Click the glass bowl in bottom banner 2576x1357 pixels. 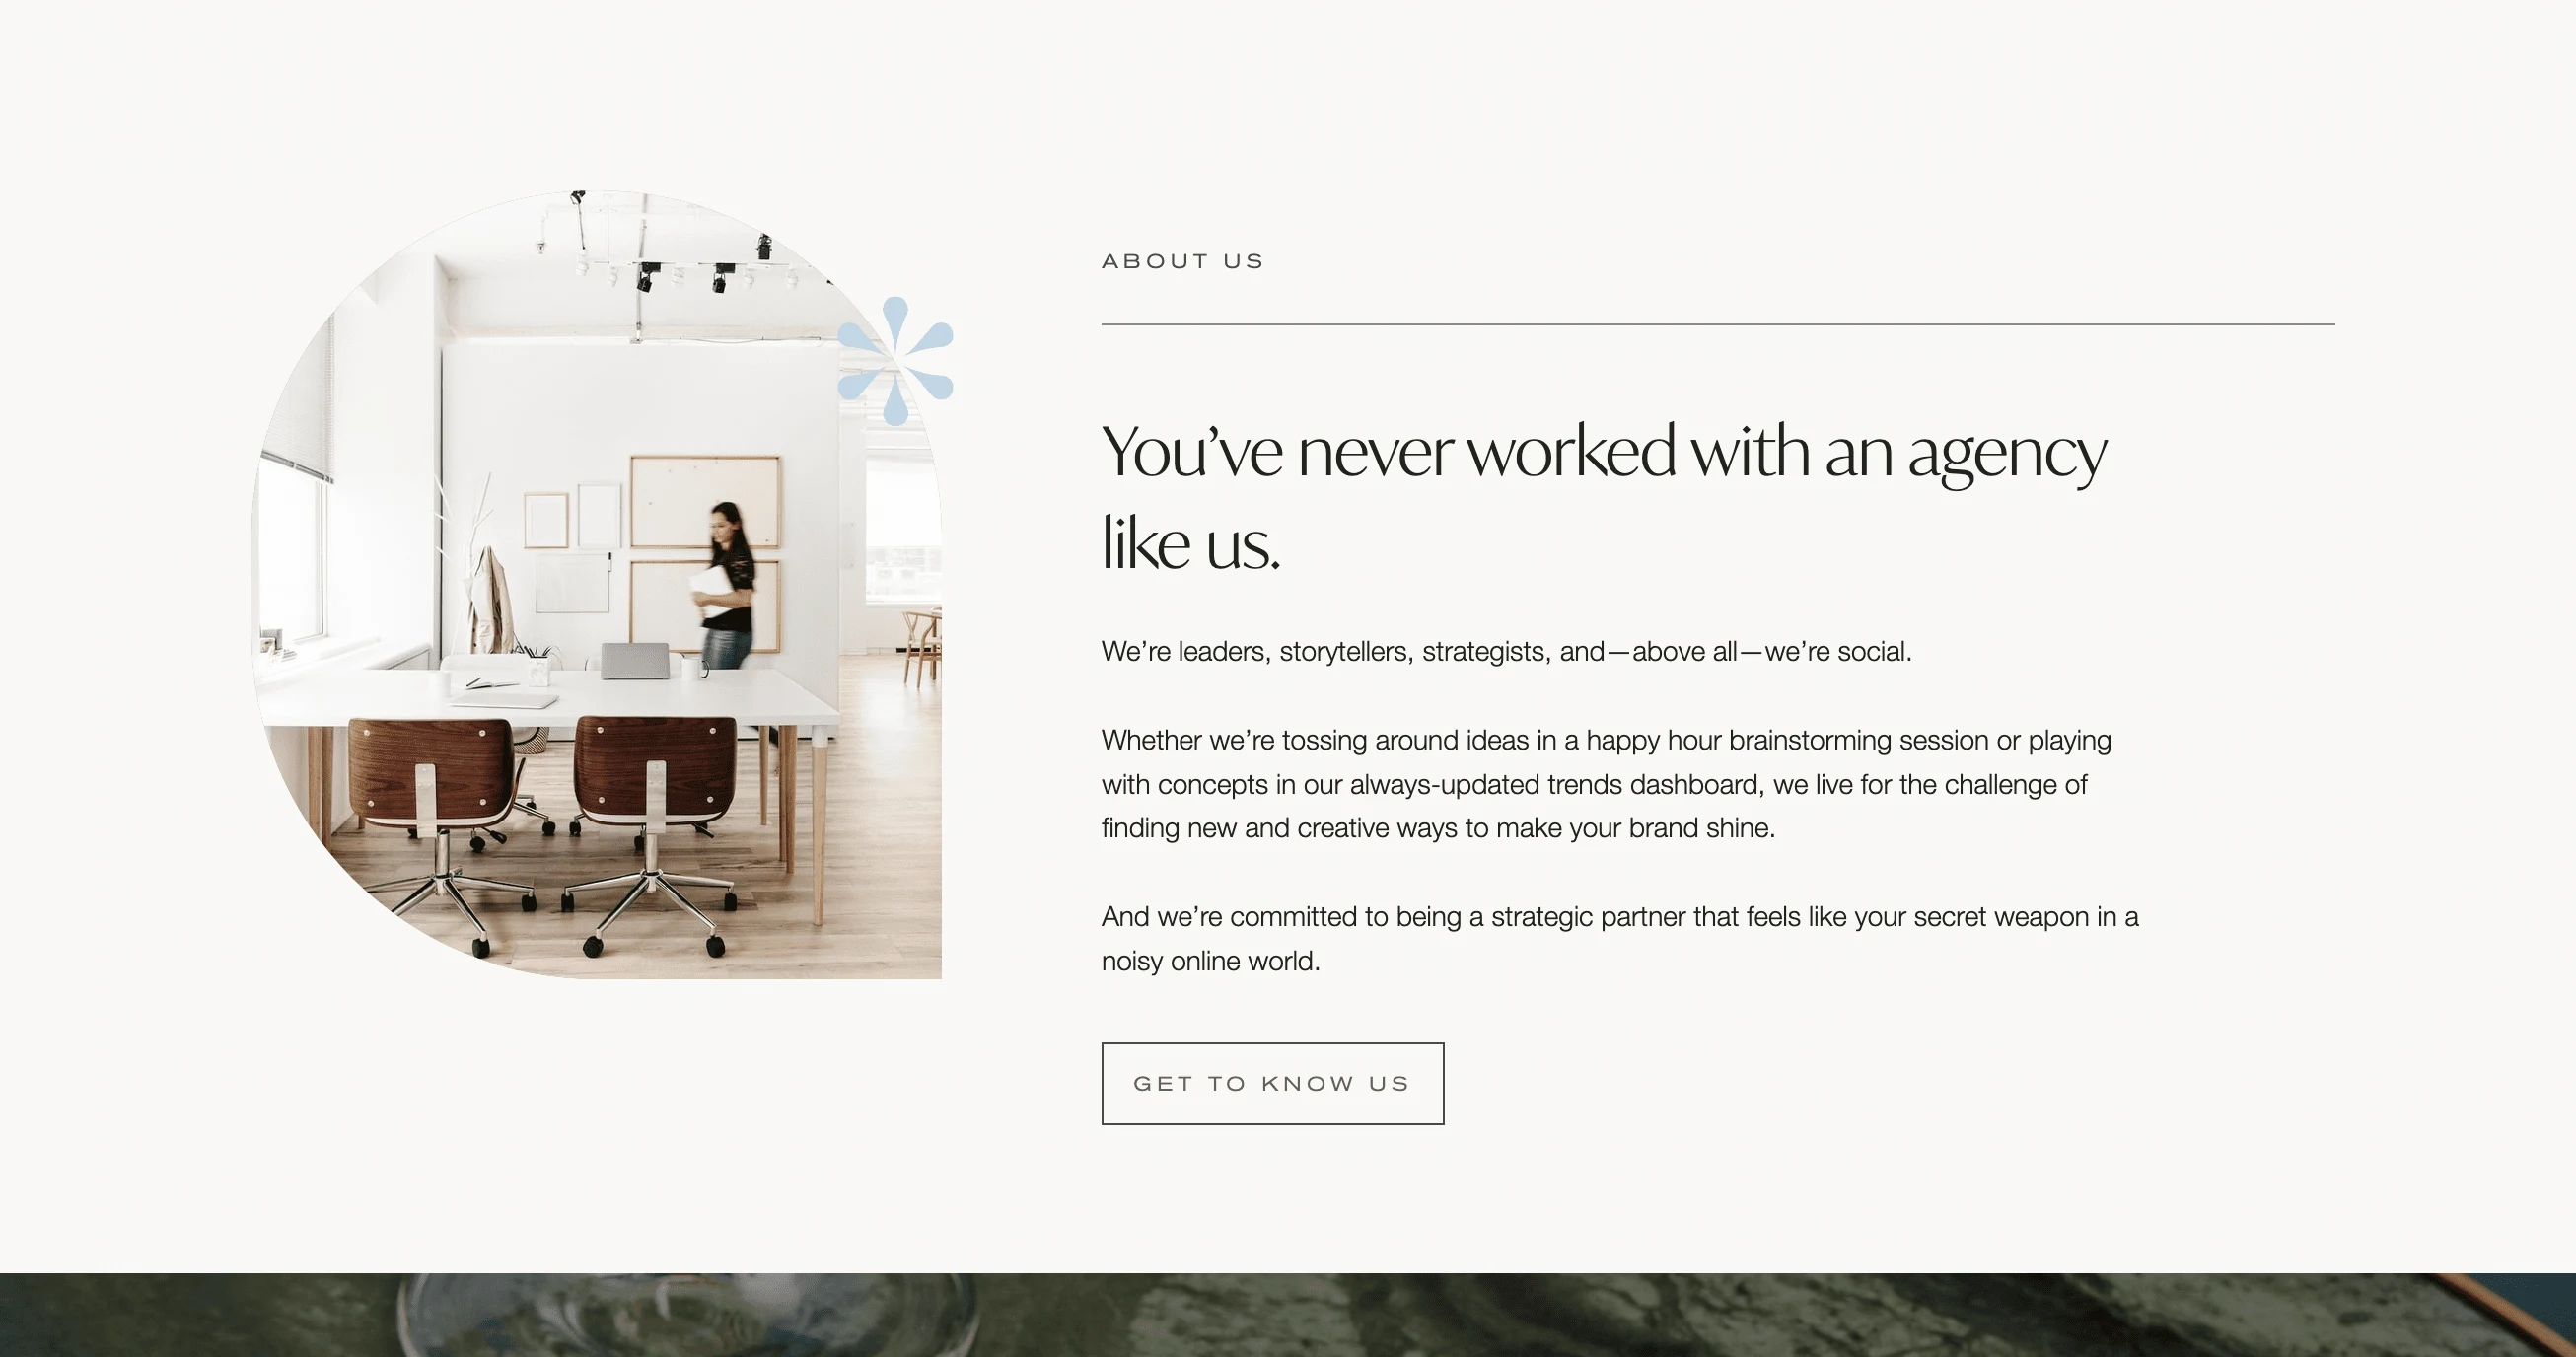(x=688, y=1315)
